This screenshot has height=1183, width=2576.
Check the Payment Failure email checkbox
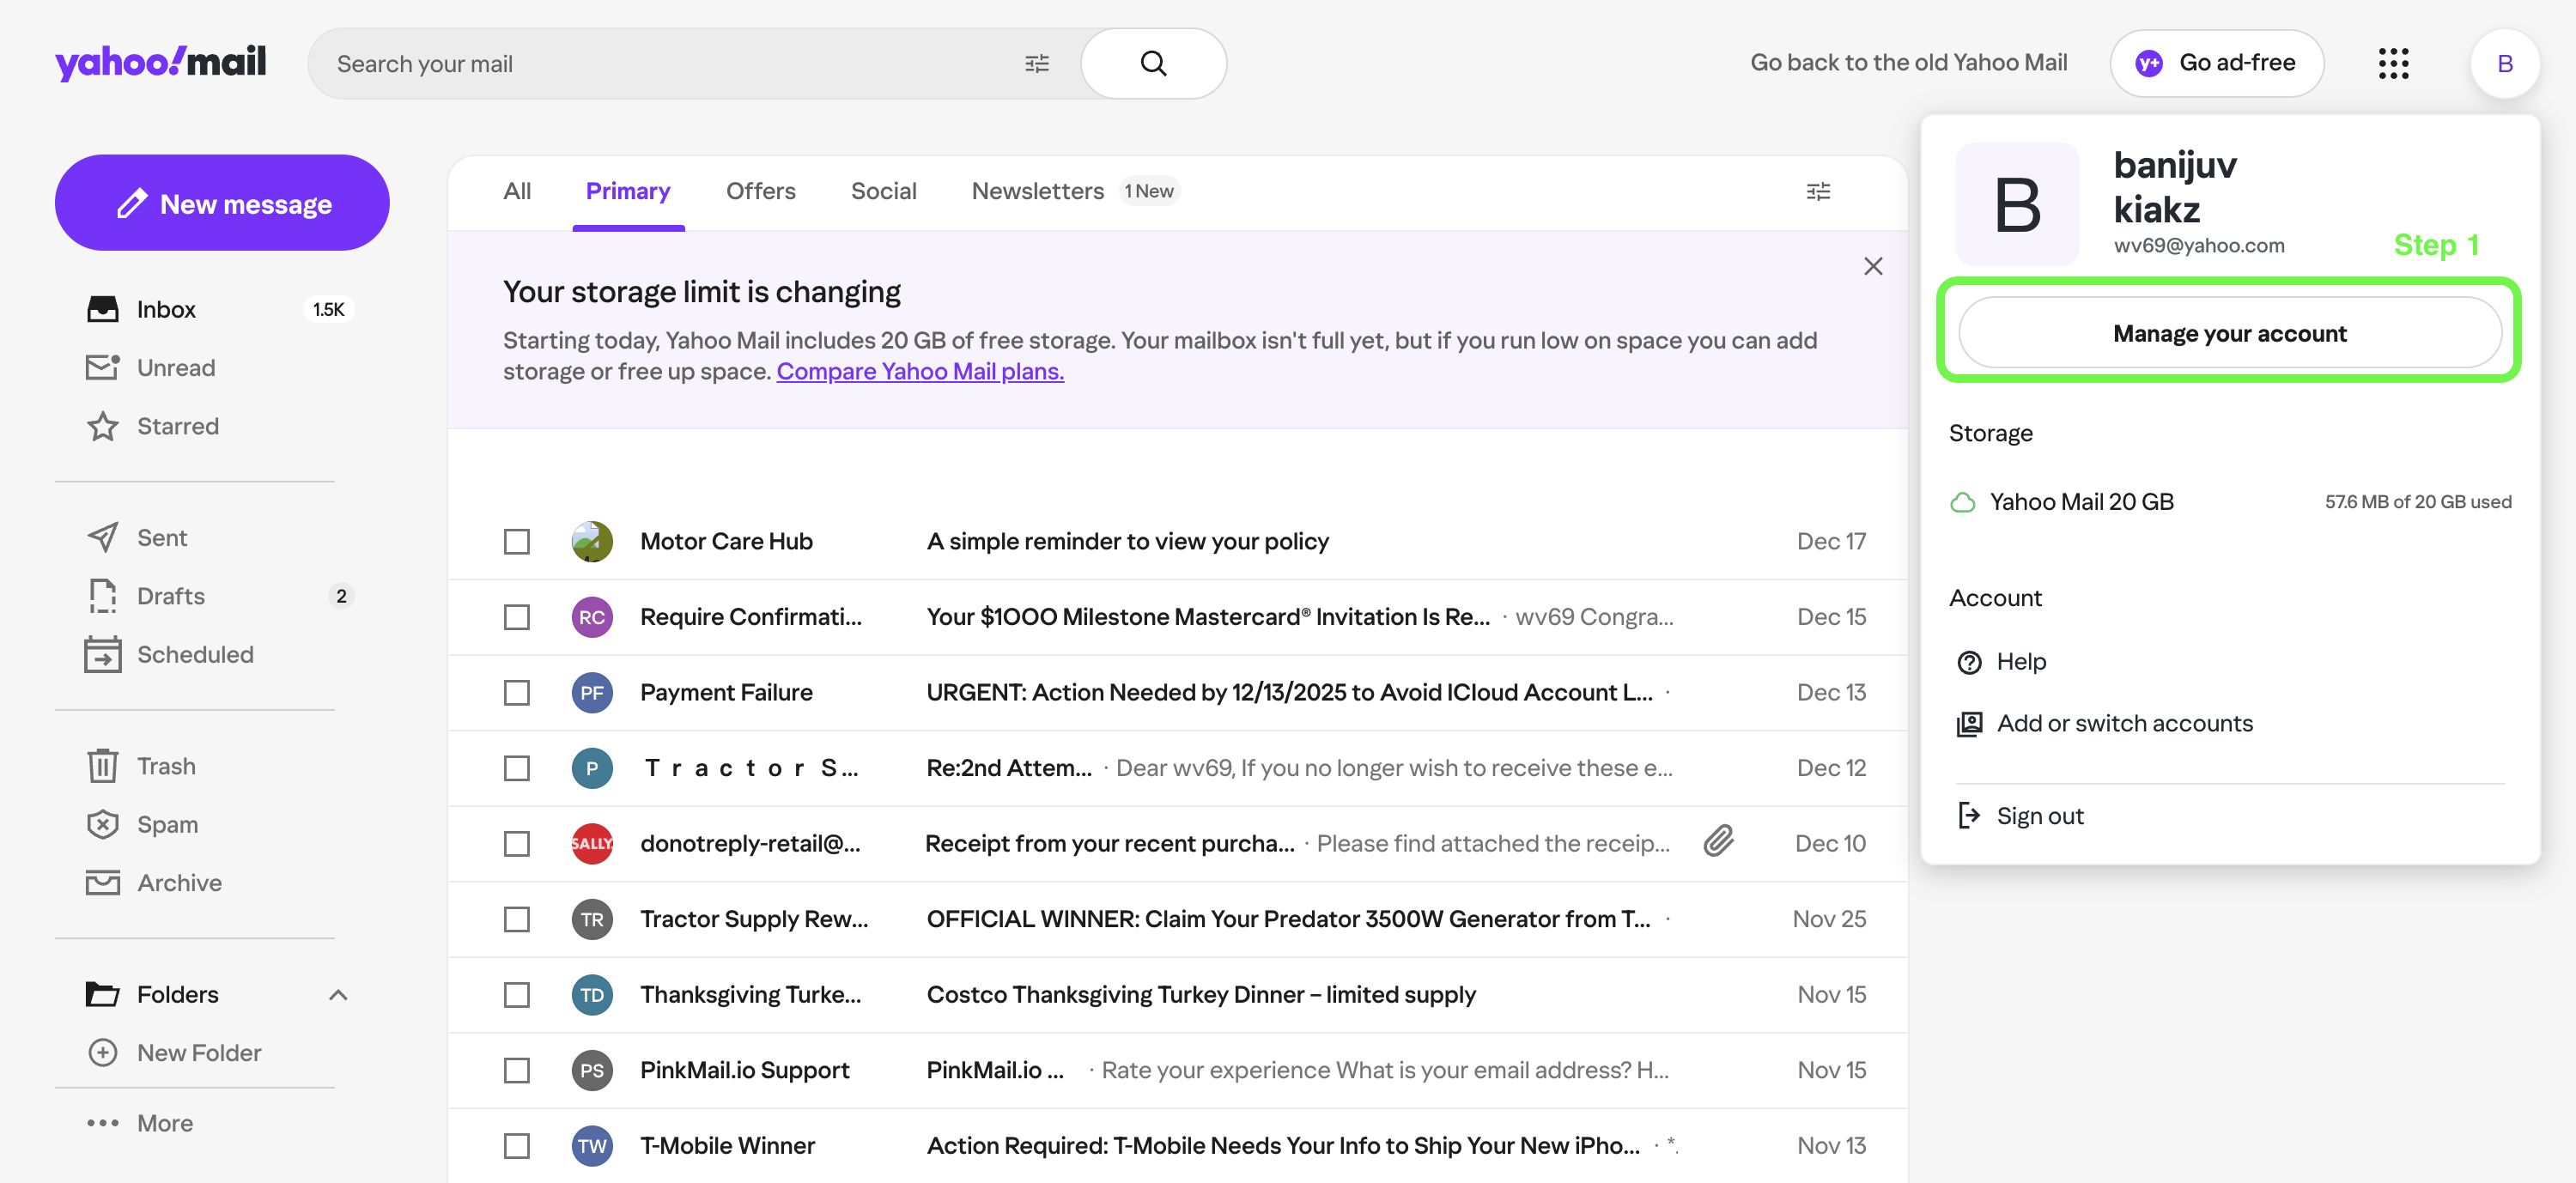pyautogui.click(x=517, y=692)
